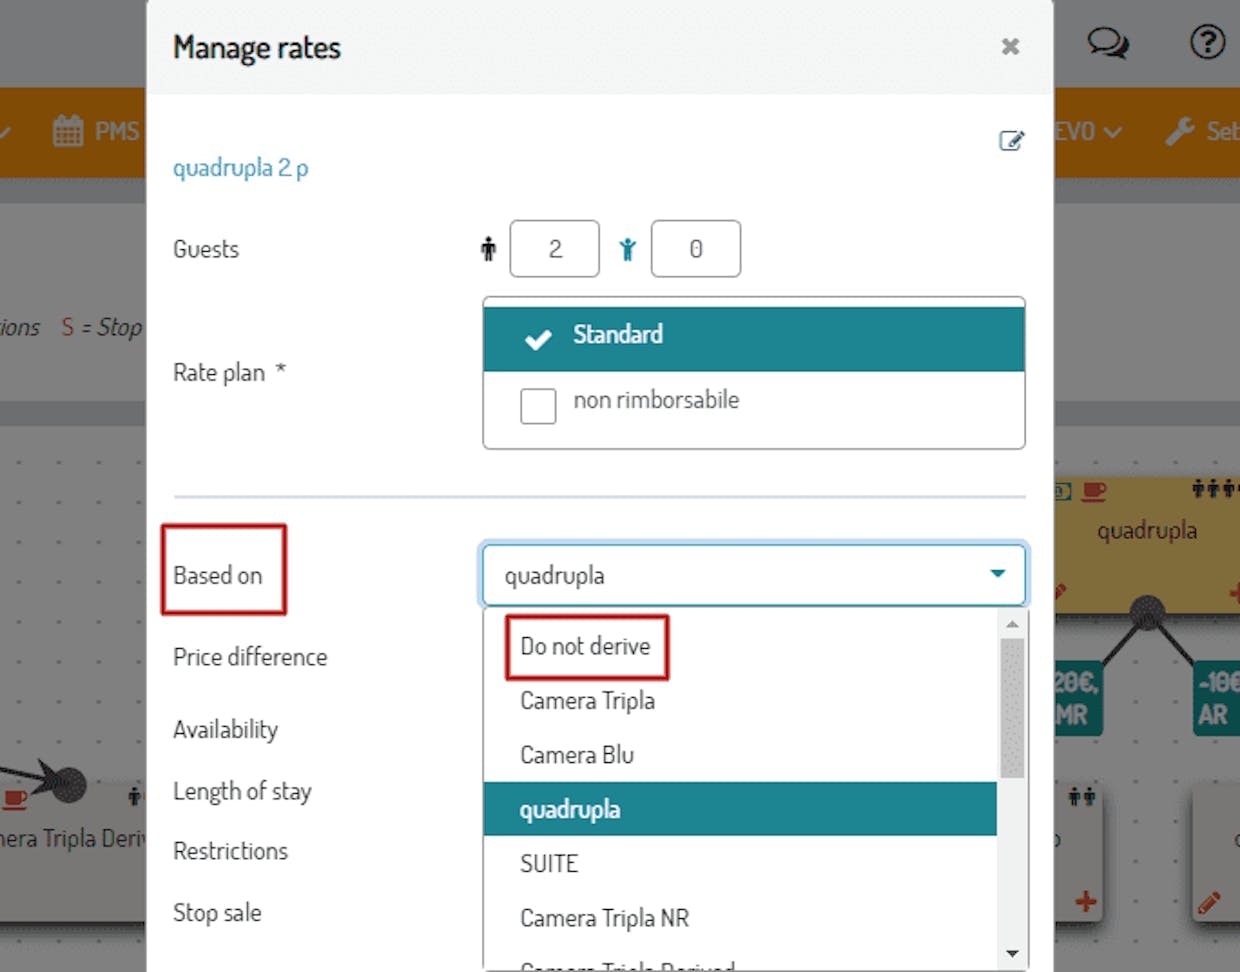Image resolution: width=1240 pixels, height=972 pixels.
Task: Check the non rimborsabile rate plan
Action: [x=538, y=406]
